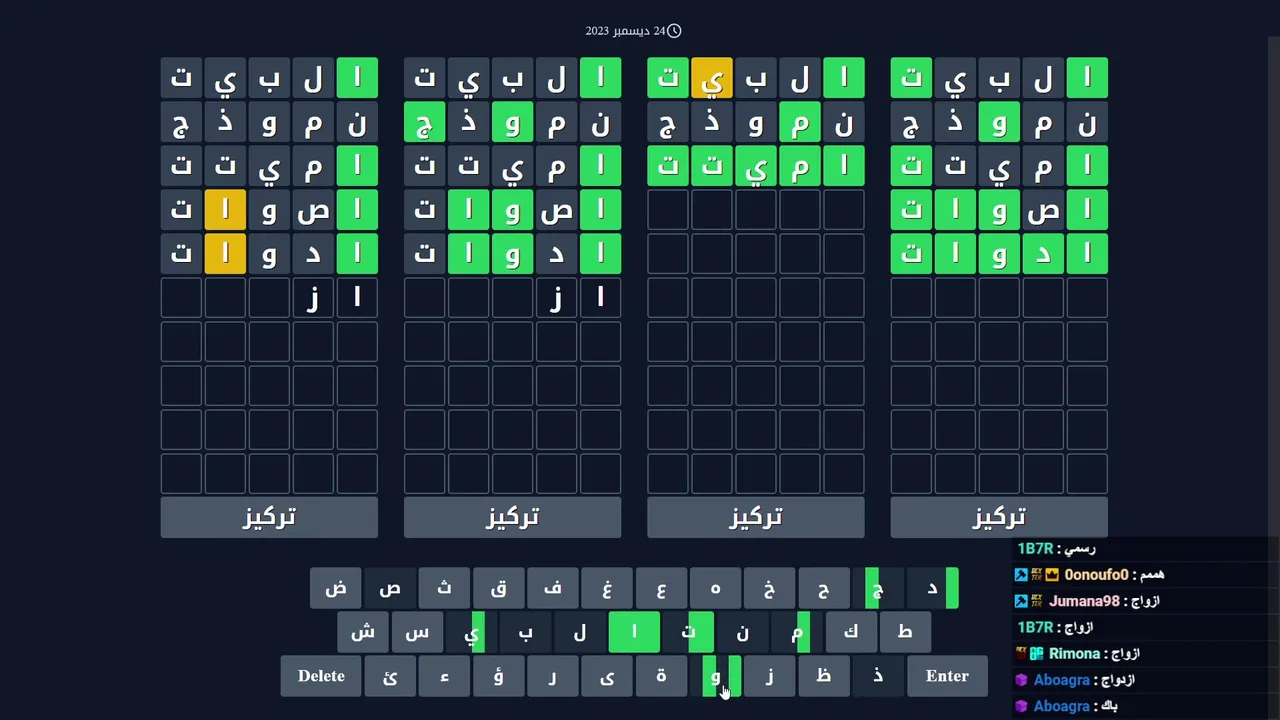Image resolution: width=1280 pixels, height=720 pixels.
Task: Tap the ب key on the keyboard
Action: click(x=525, y=632)
